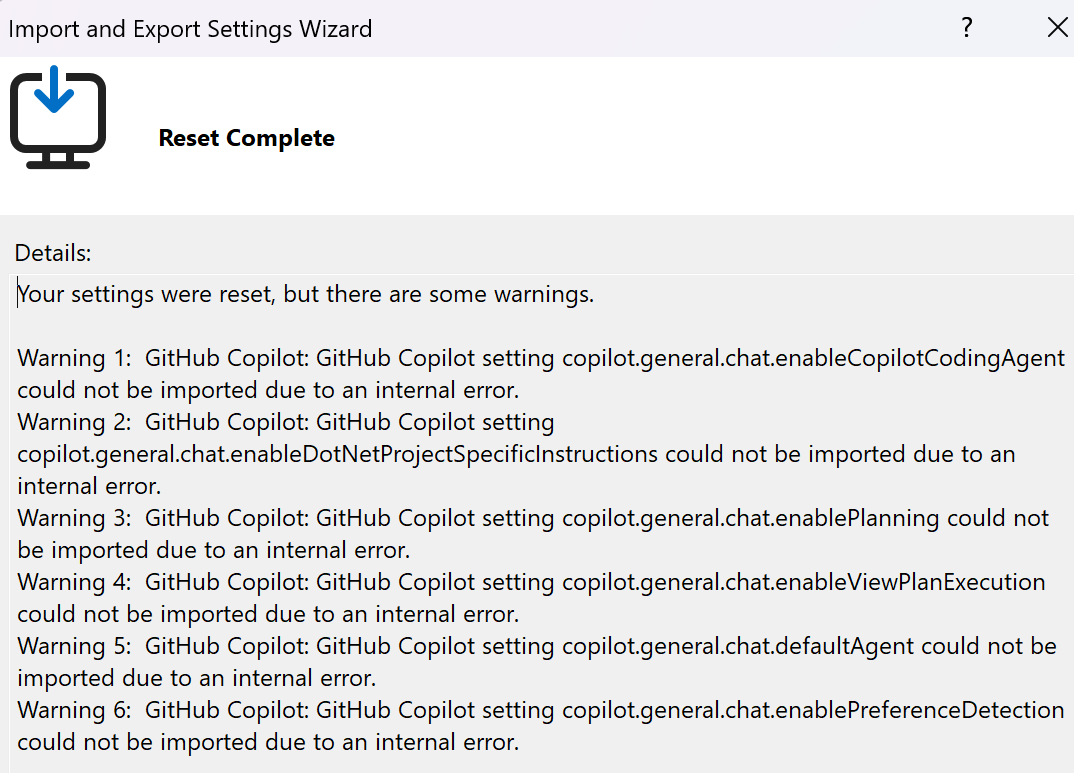
Task: Click the Reset Complete heading
Action: pyautogui.click(x=246, y=138)
